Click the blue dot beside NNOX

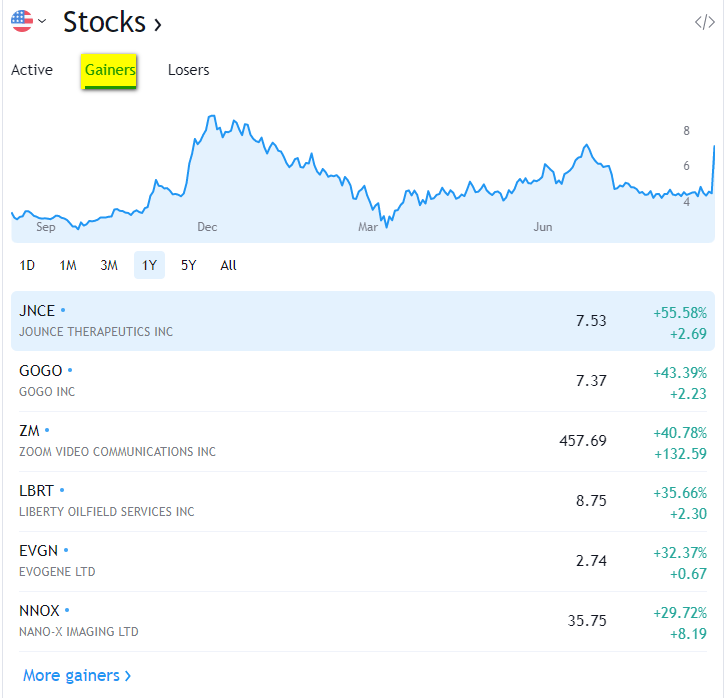pyautogui.click(x=67, y=610)
